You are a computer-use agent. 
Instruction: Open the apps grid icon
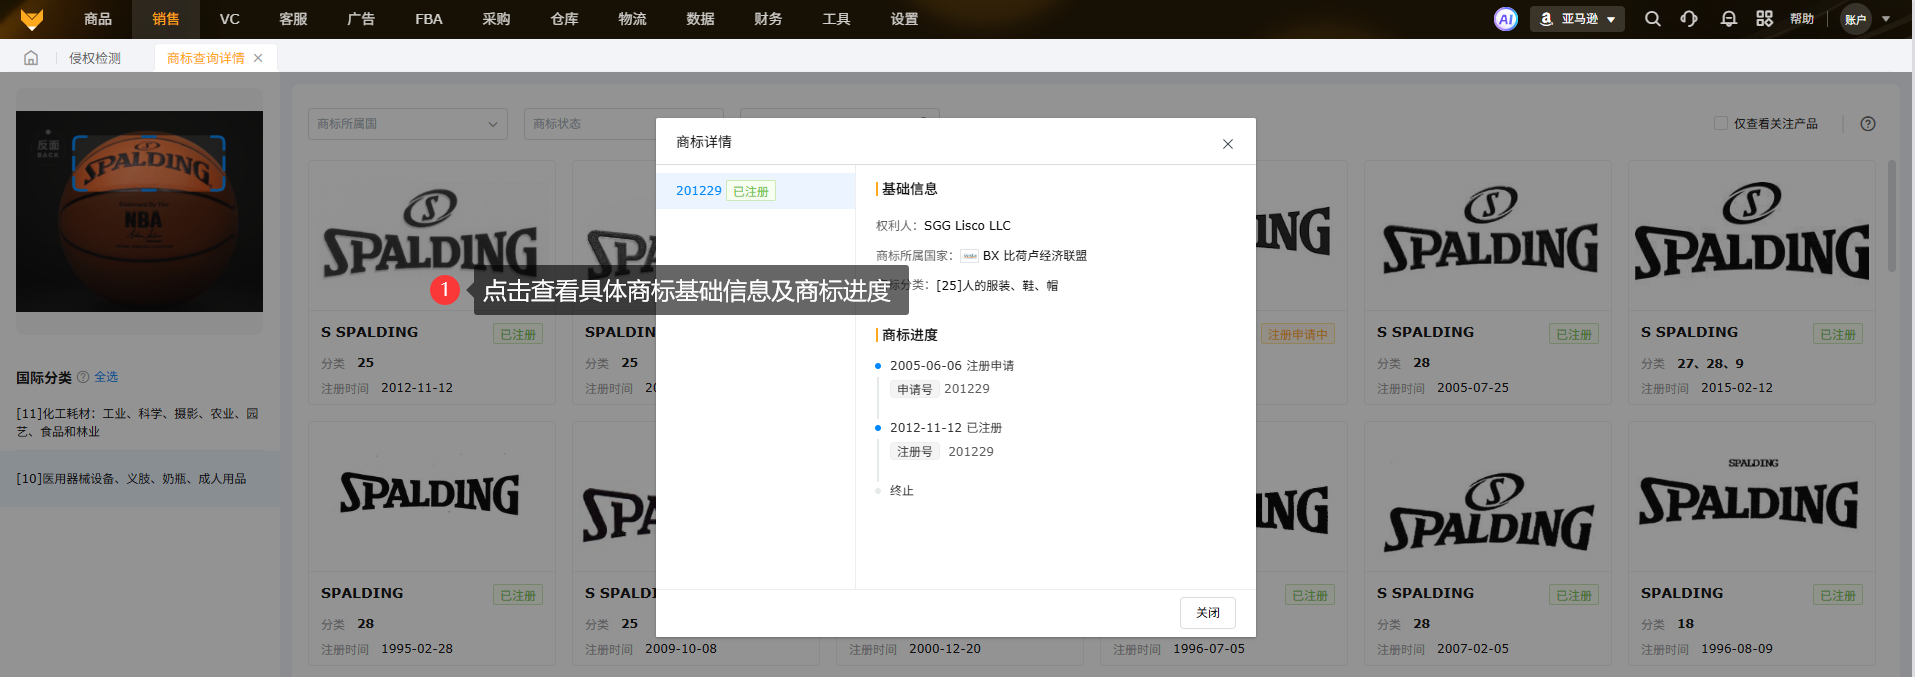(x=1764, y=19)
